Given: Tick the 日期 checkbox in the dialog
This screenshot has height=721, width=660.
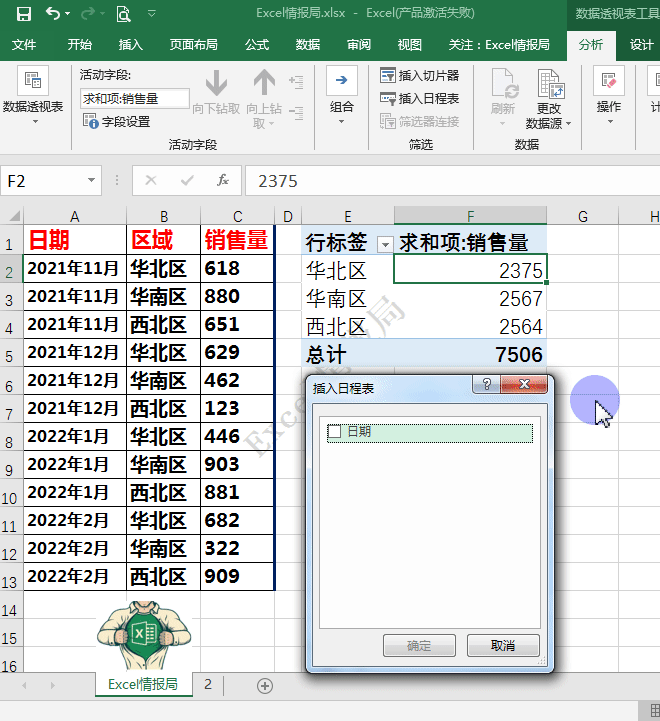Looking at the screenshot, I should click(334, 432).
